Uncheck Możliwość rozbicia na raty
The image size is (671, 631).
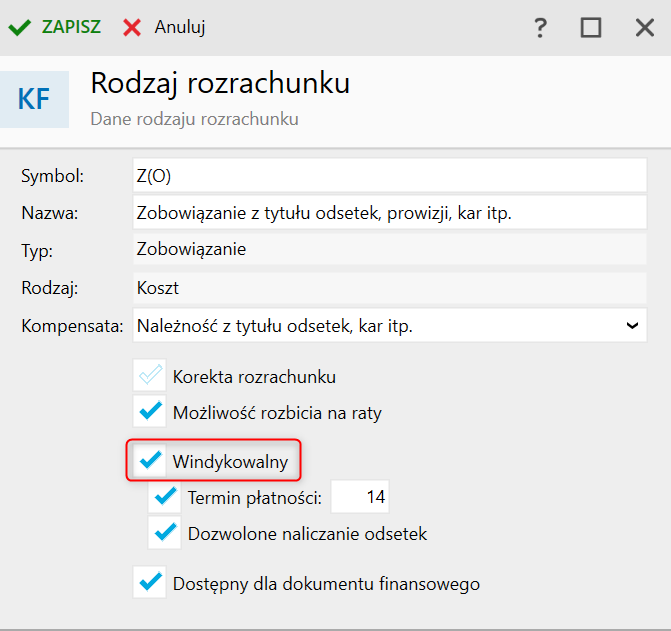[151, 411]
